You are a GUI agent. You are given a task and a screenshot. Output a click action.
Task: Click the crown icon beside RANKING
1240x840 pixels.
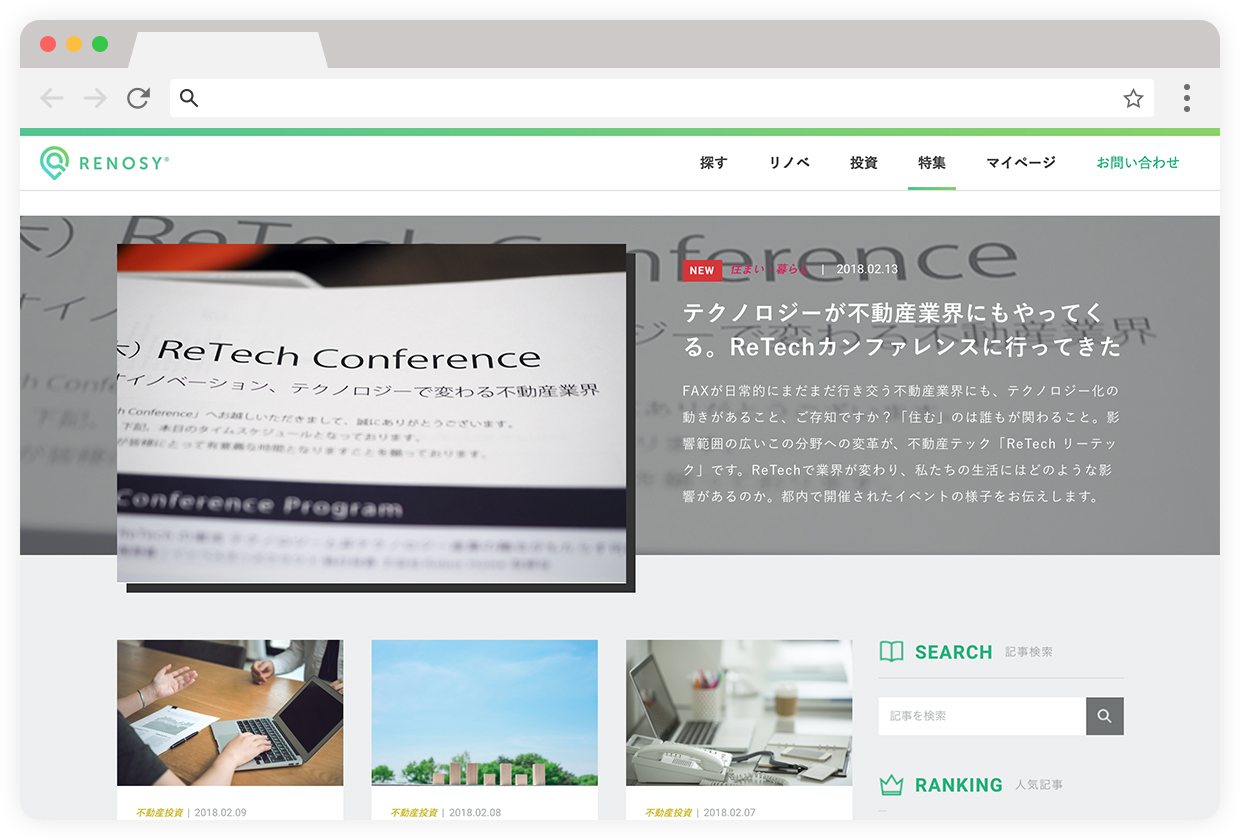click(891, 785)
